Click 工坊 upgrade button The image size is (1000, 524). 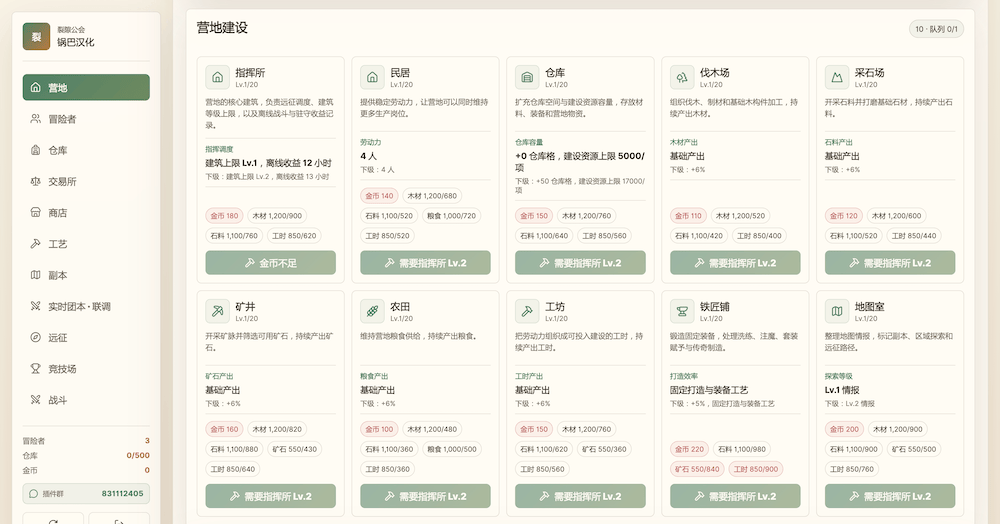580,496
